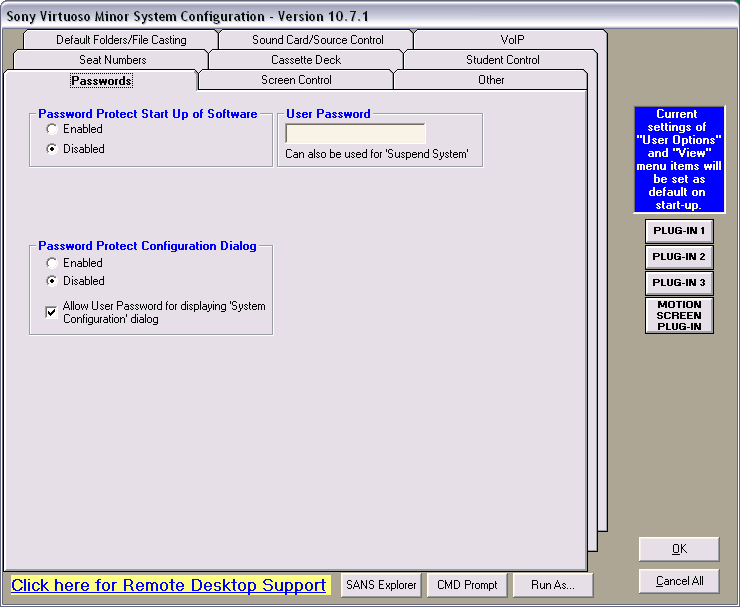The height and width of the screenshot is (607, 740).
Task: Go to Default Folders/File Casting tab
Action: pos(121,40)
